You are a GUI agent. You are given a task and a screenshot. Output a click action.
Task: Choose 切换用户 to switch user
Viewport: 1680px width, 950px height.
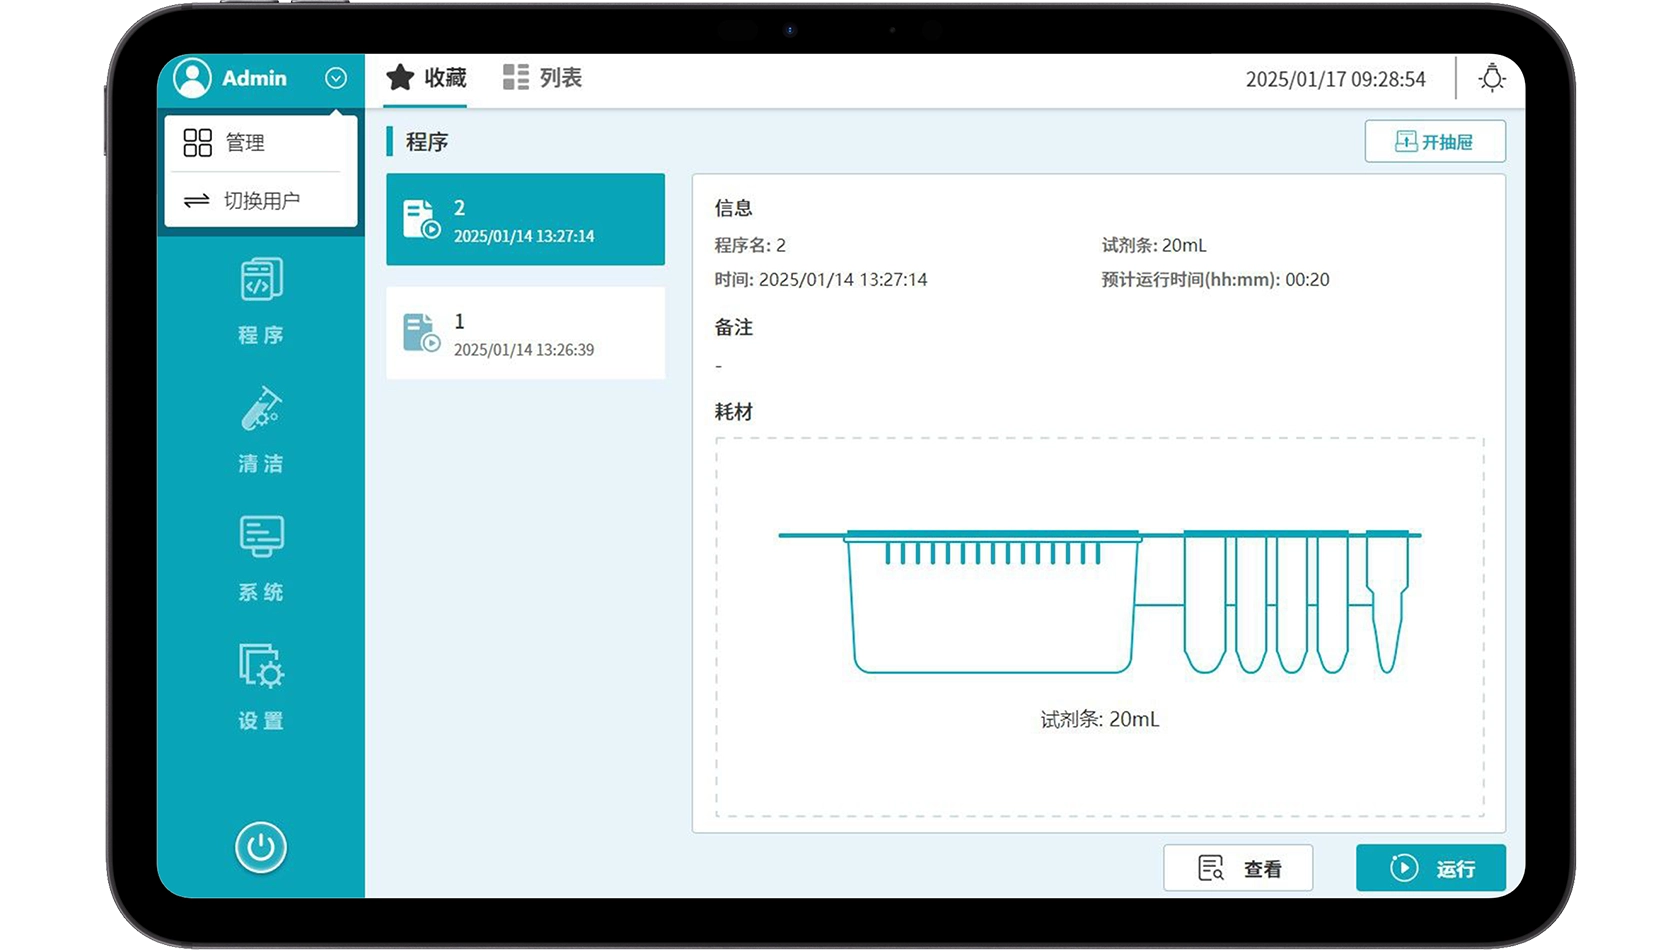click(260, 201)
